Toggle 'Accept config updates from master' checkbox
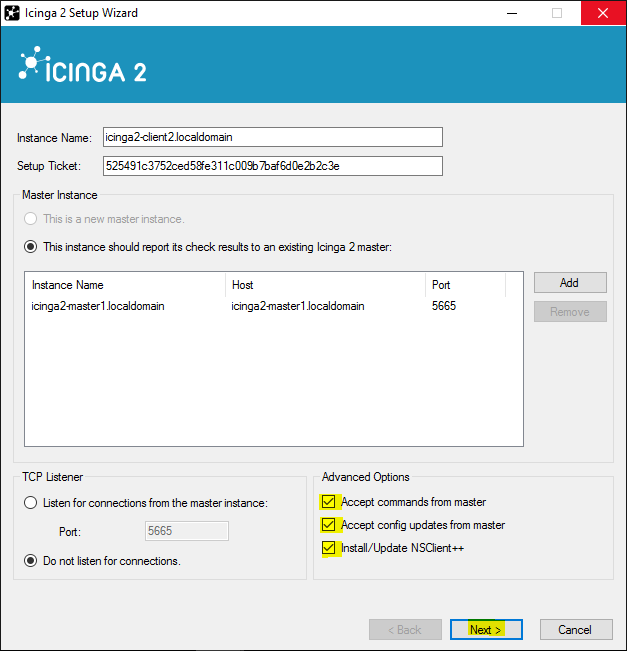627x651 pixels. coord(328,525)
